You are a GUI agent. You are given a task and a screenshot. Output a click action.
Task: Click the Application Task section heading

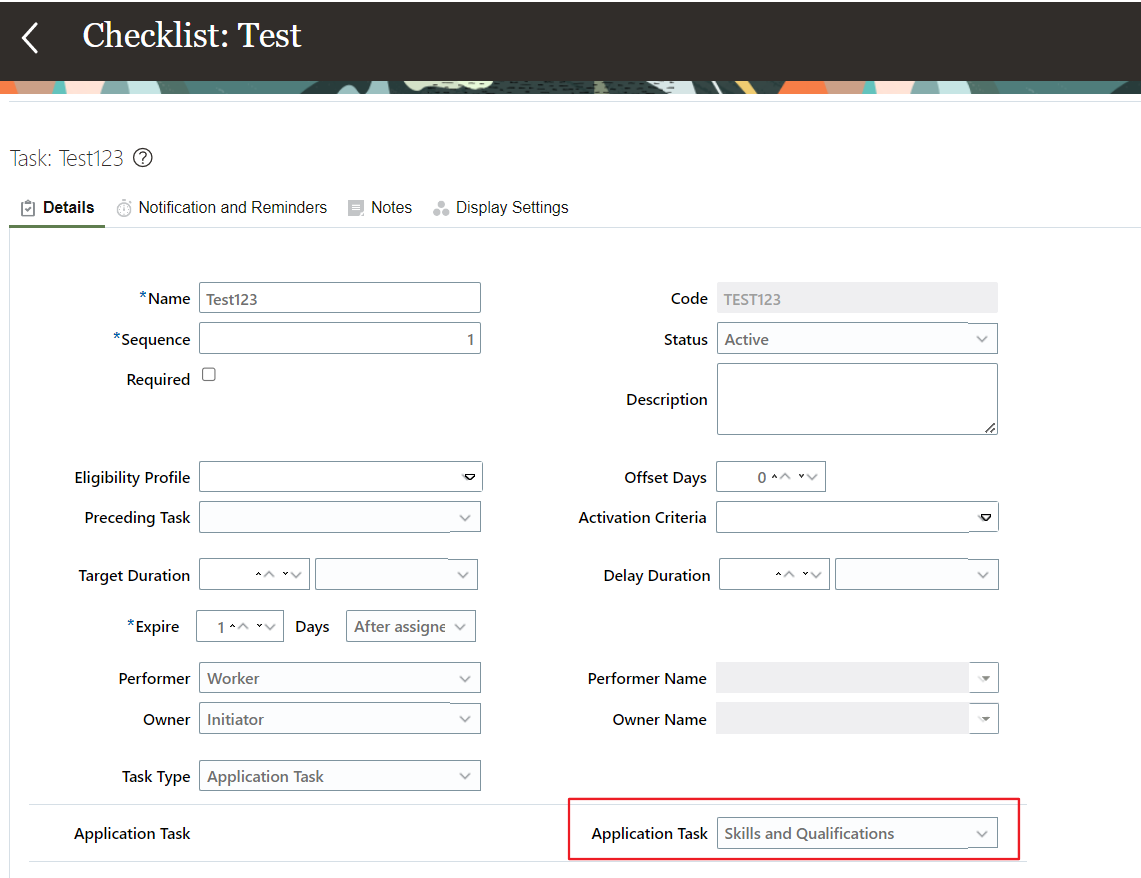tap(132, 834)
